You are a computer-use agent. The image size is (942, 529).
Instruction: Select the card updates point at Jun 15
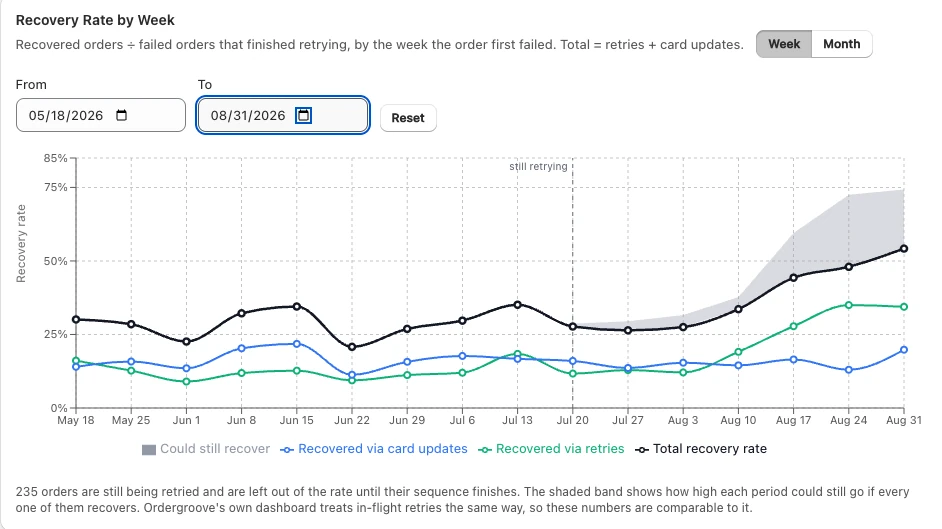(297, 344)
